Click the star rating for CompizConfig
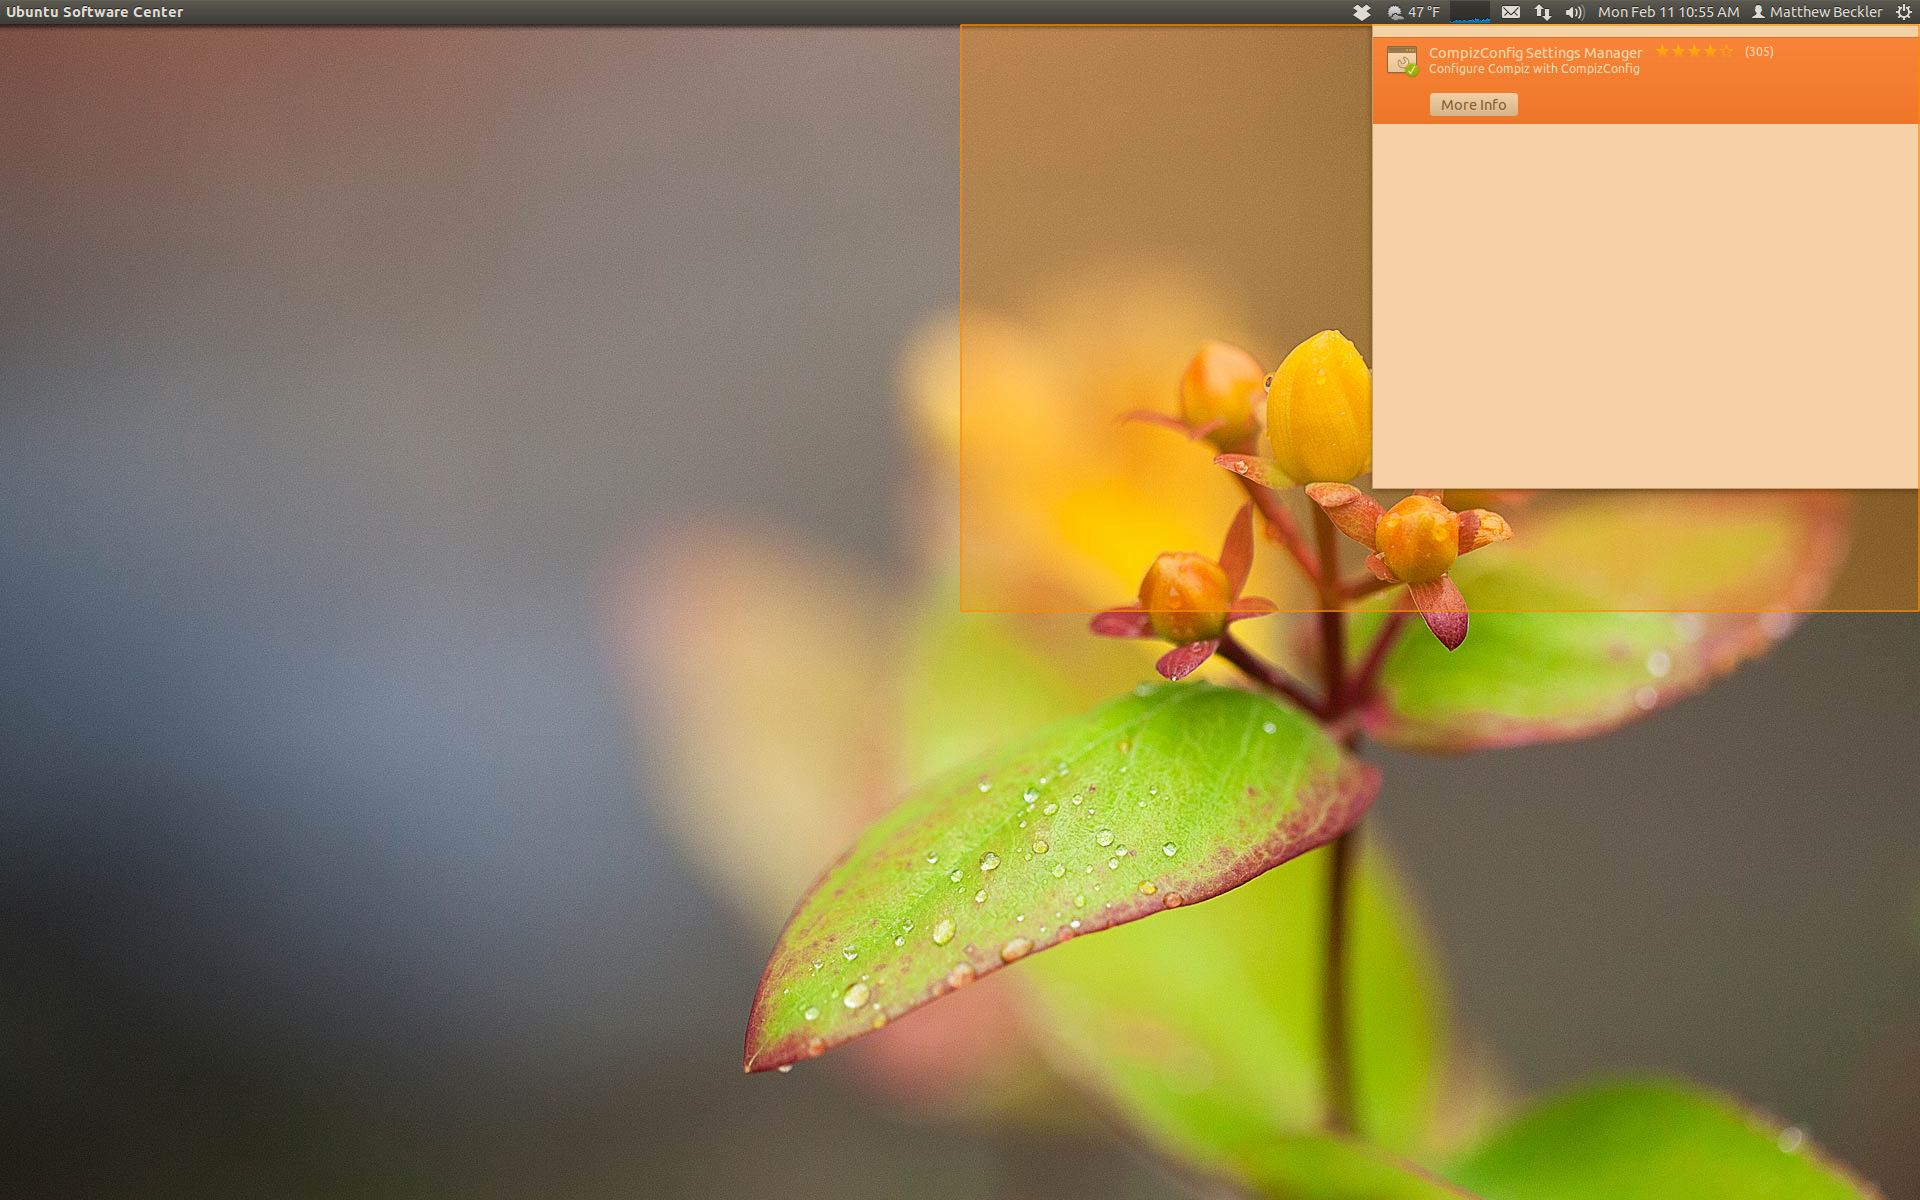The height and width of the screenshot is (1200, 1920). [x=1694, y=51]
